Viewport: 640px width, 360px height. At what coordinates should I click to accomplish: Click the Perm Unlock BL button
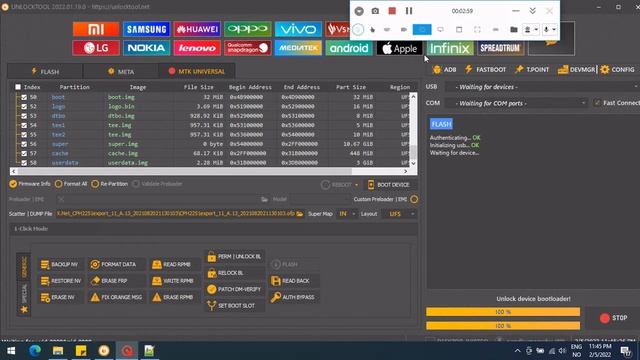(234, 256)
